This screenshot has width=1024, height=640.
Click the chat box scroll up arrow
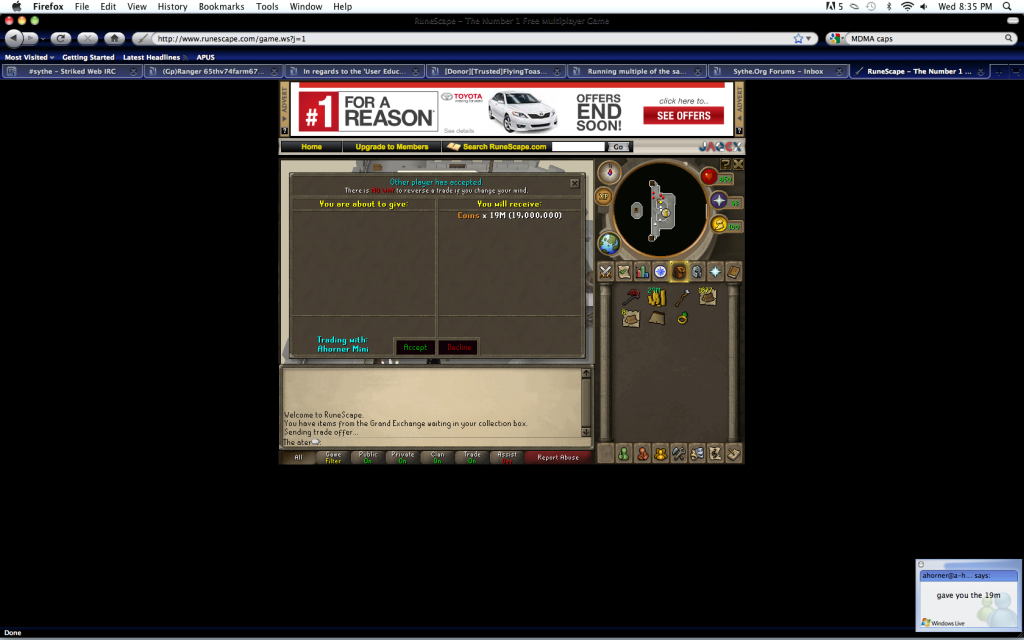[x=586, y=374]
